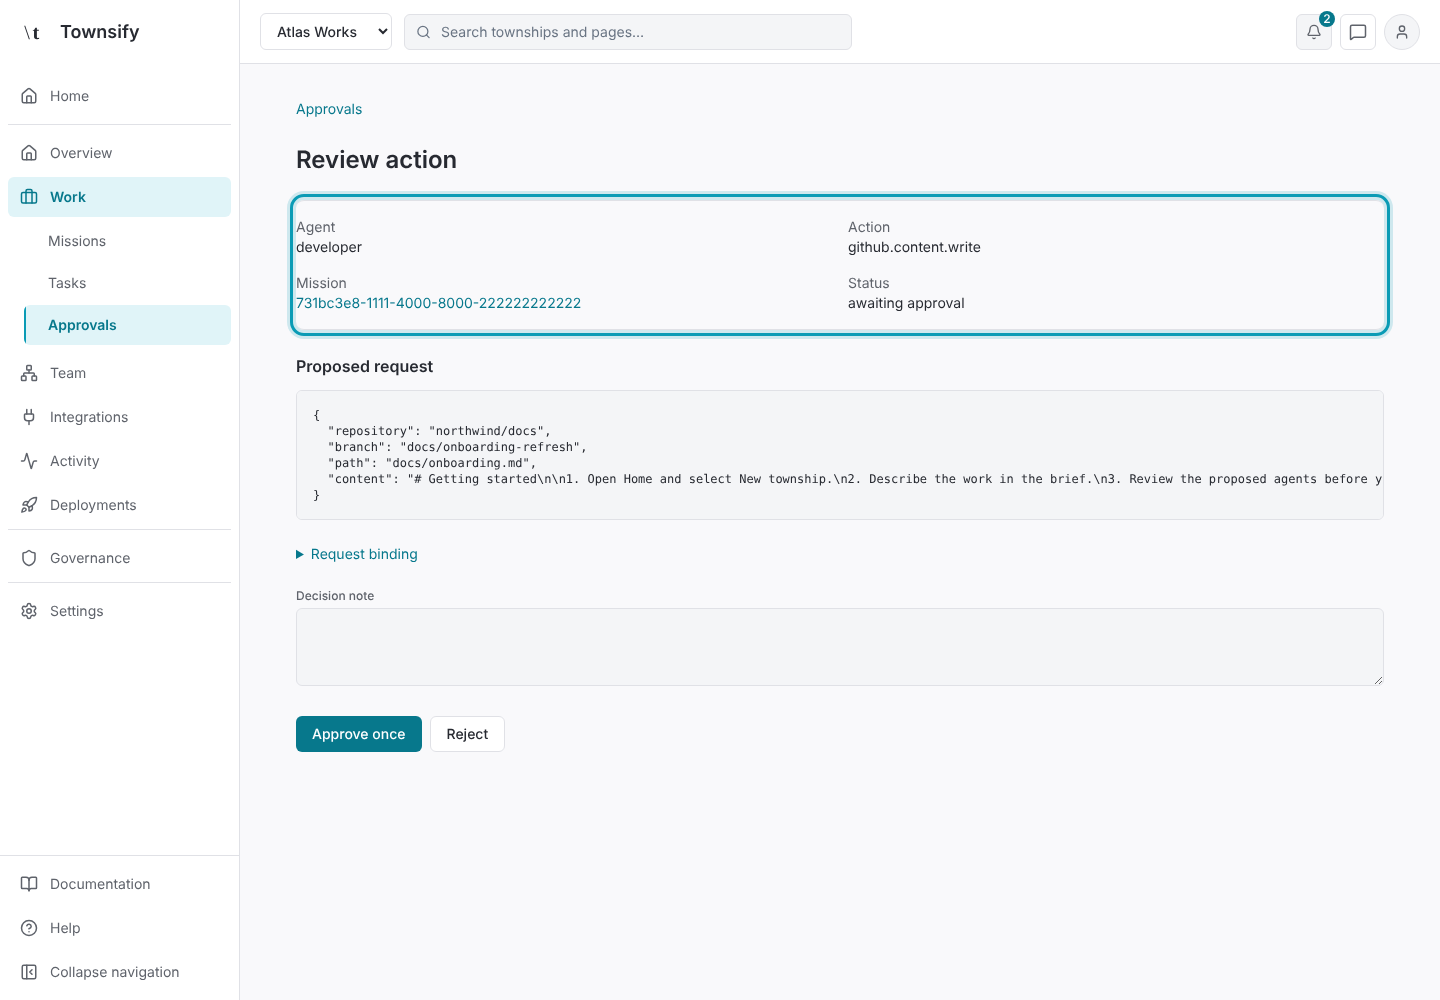Viewport: 1440px width, 1000px height.
Task: Open the chat messages icon
Action: 1358,32
